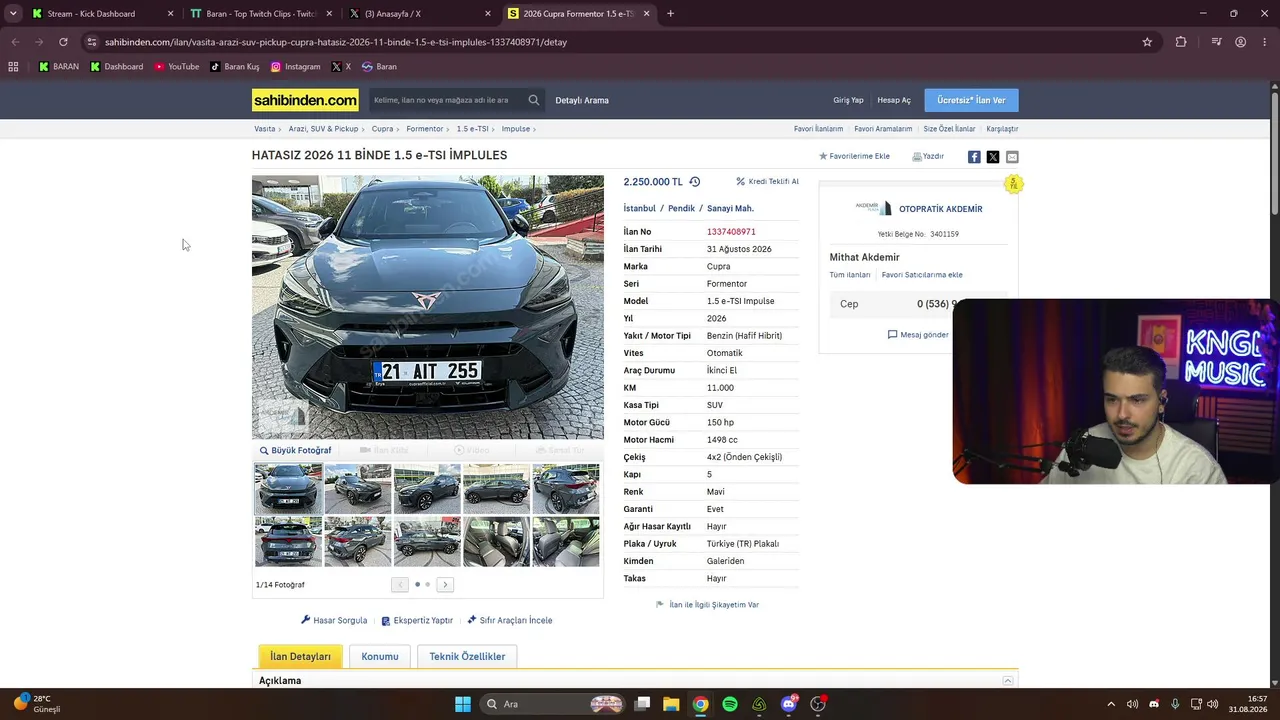1280x720 pixels.
Task: Open the green triangle app on the taskbar
Action: point(759,704)
